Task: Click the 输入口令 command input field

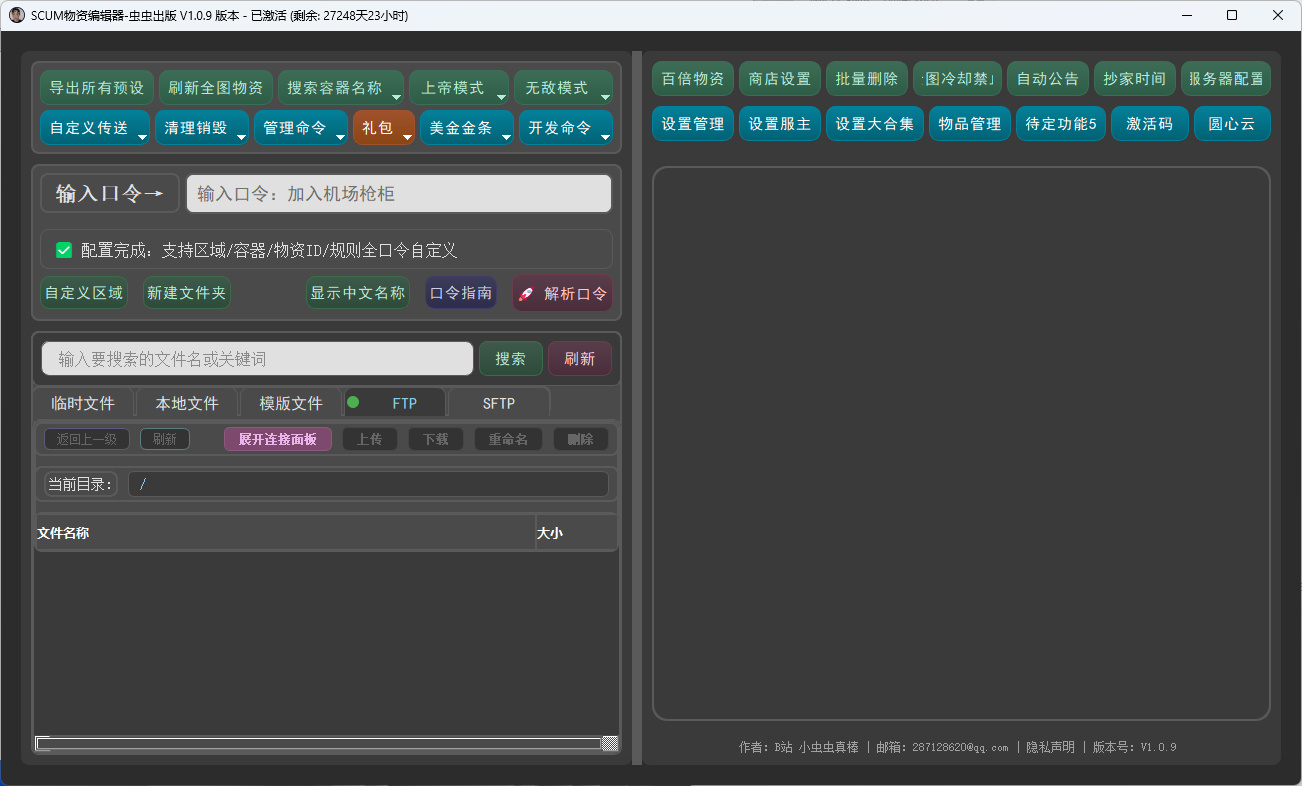Action: 399,193
